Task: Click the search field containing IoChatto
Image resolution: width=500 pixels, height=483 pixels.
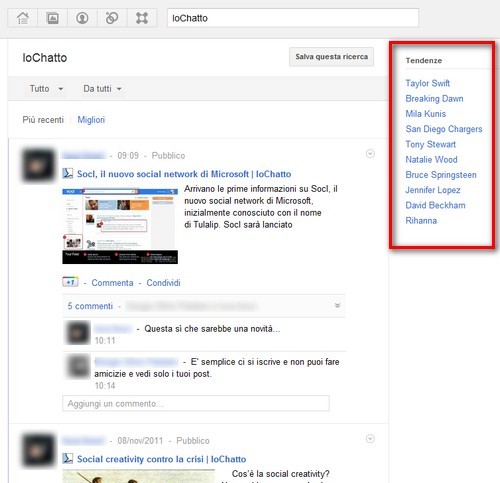Action: pos(293,18)
